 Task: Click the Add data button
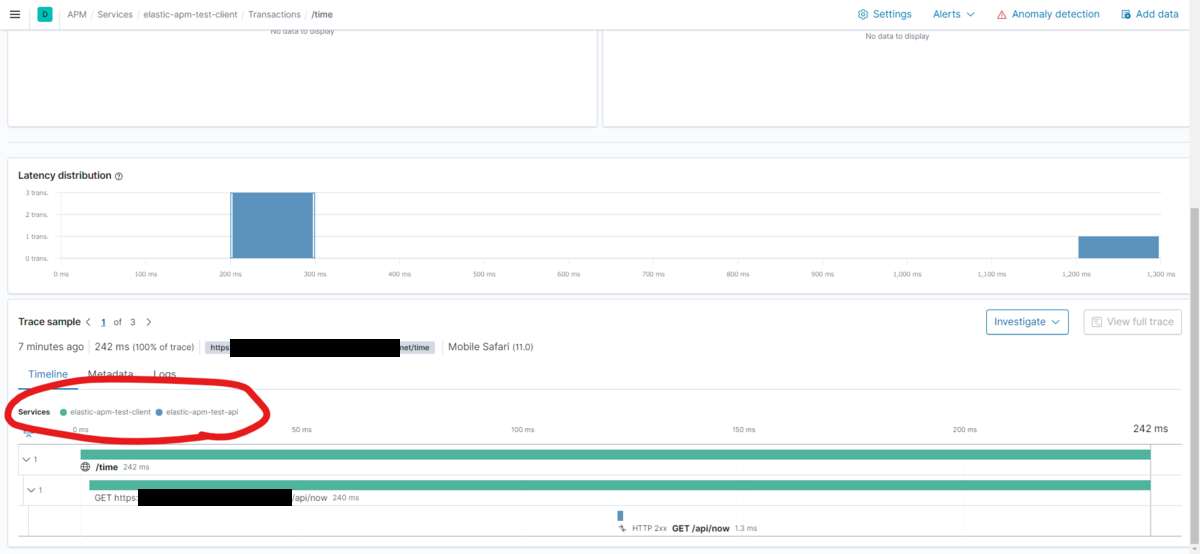tap(1150, 14)
